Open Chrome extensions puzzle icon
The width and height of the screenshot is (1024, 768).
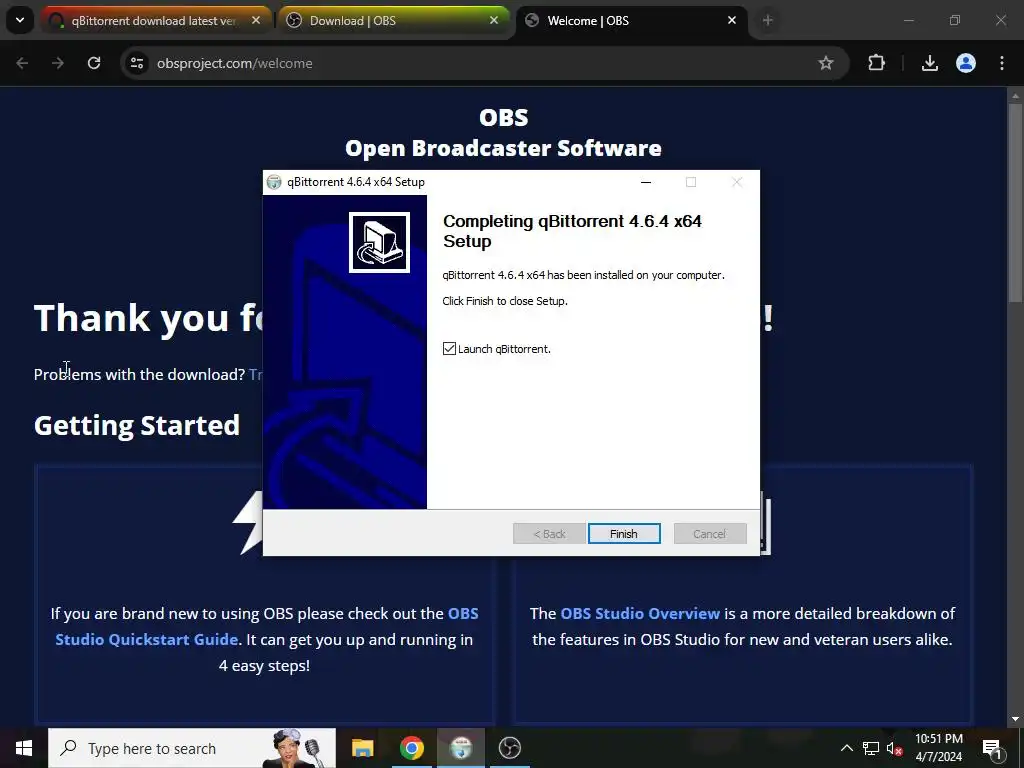coord(876,63)
